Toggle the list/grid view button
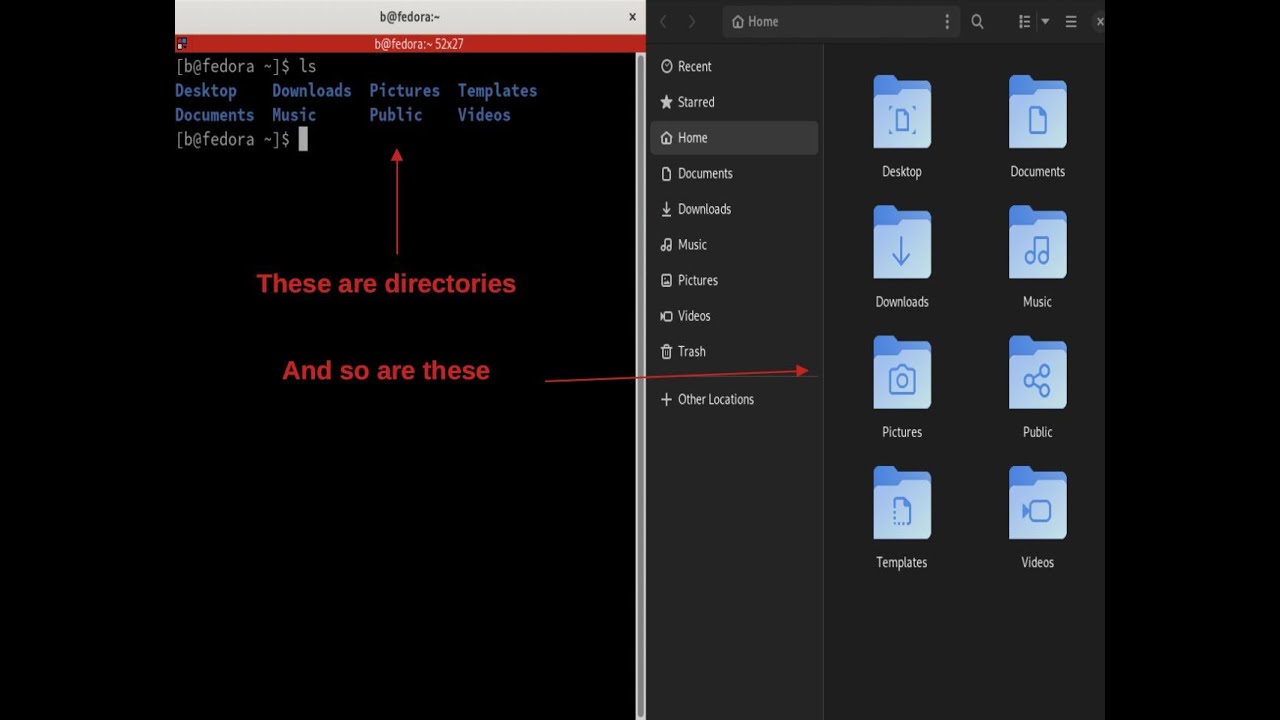This screenshot has width=1280, height=720. click(1024, 21)
